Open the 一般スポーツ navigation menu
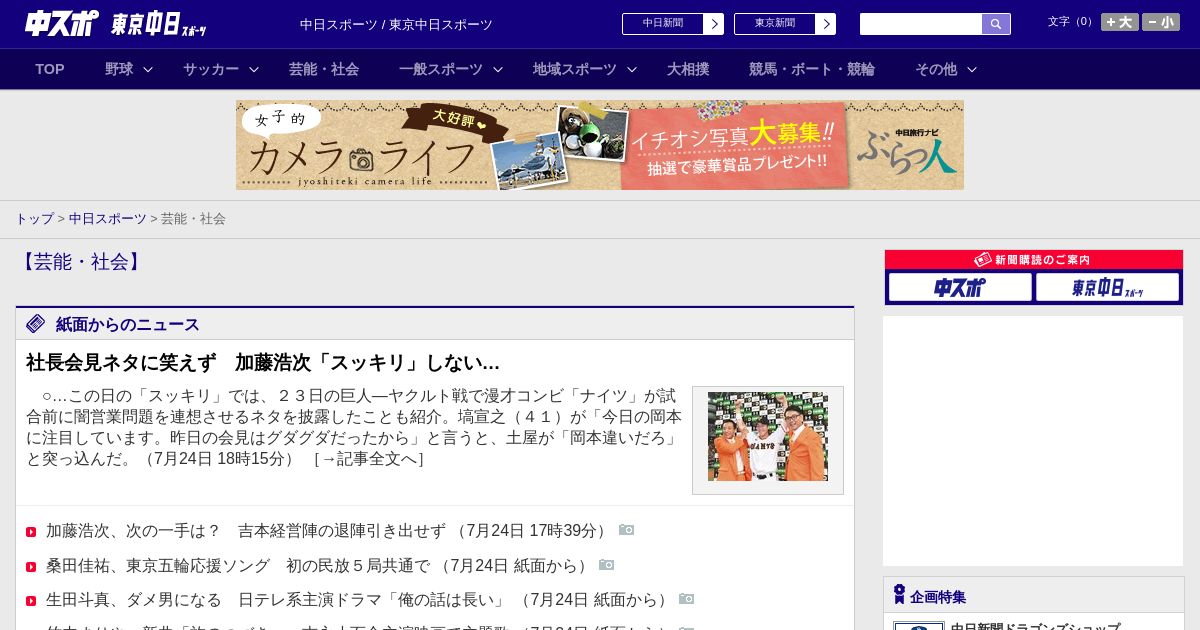This screenshot has height=630, width=1200. click(441, 69)
